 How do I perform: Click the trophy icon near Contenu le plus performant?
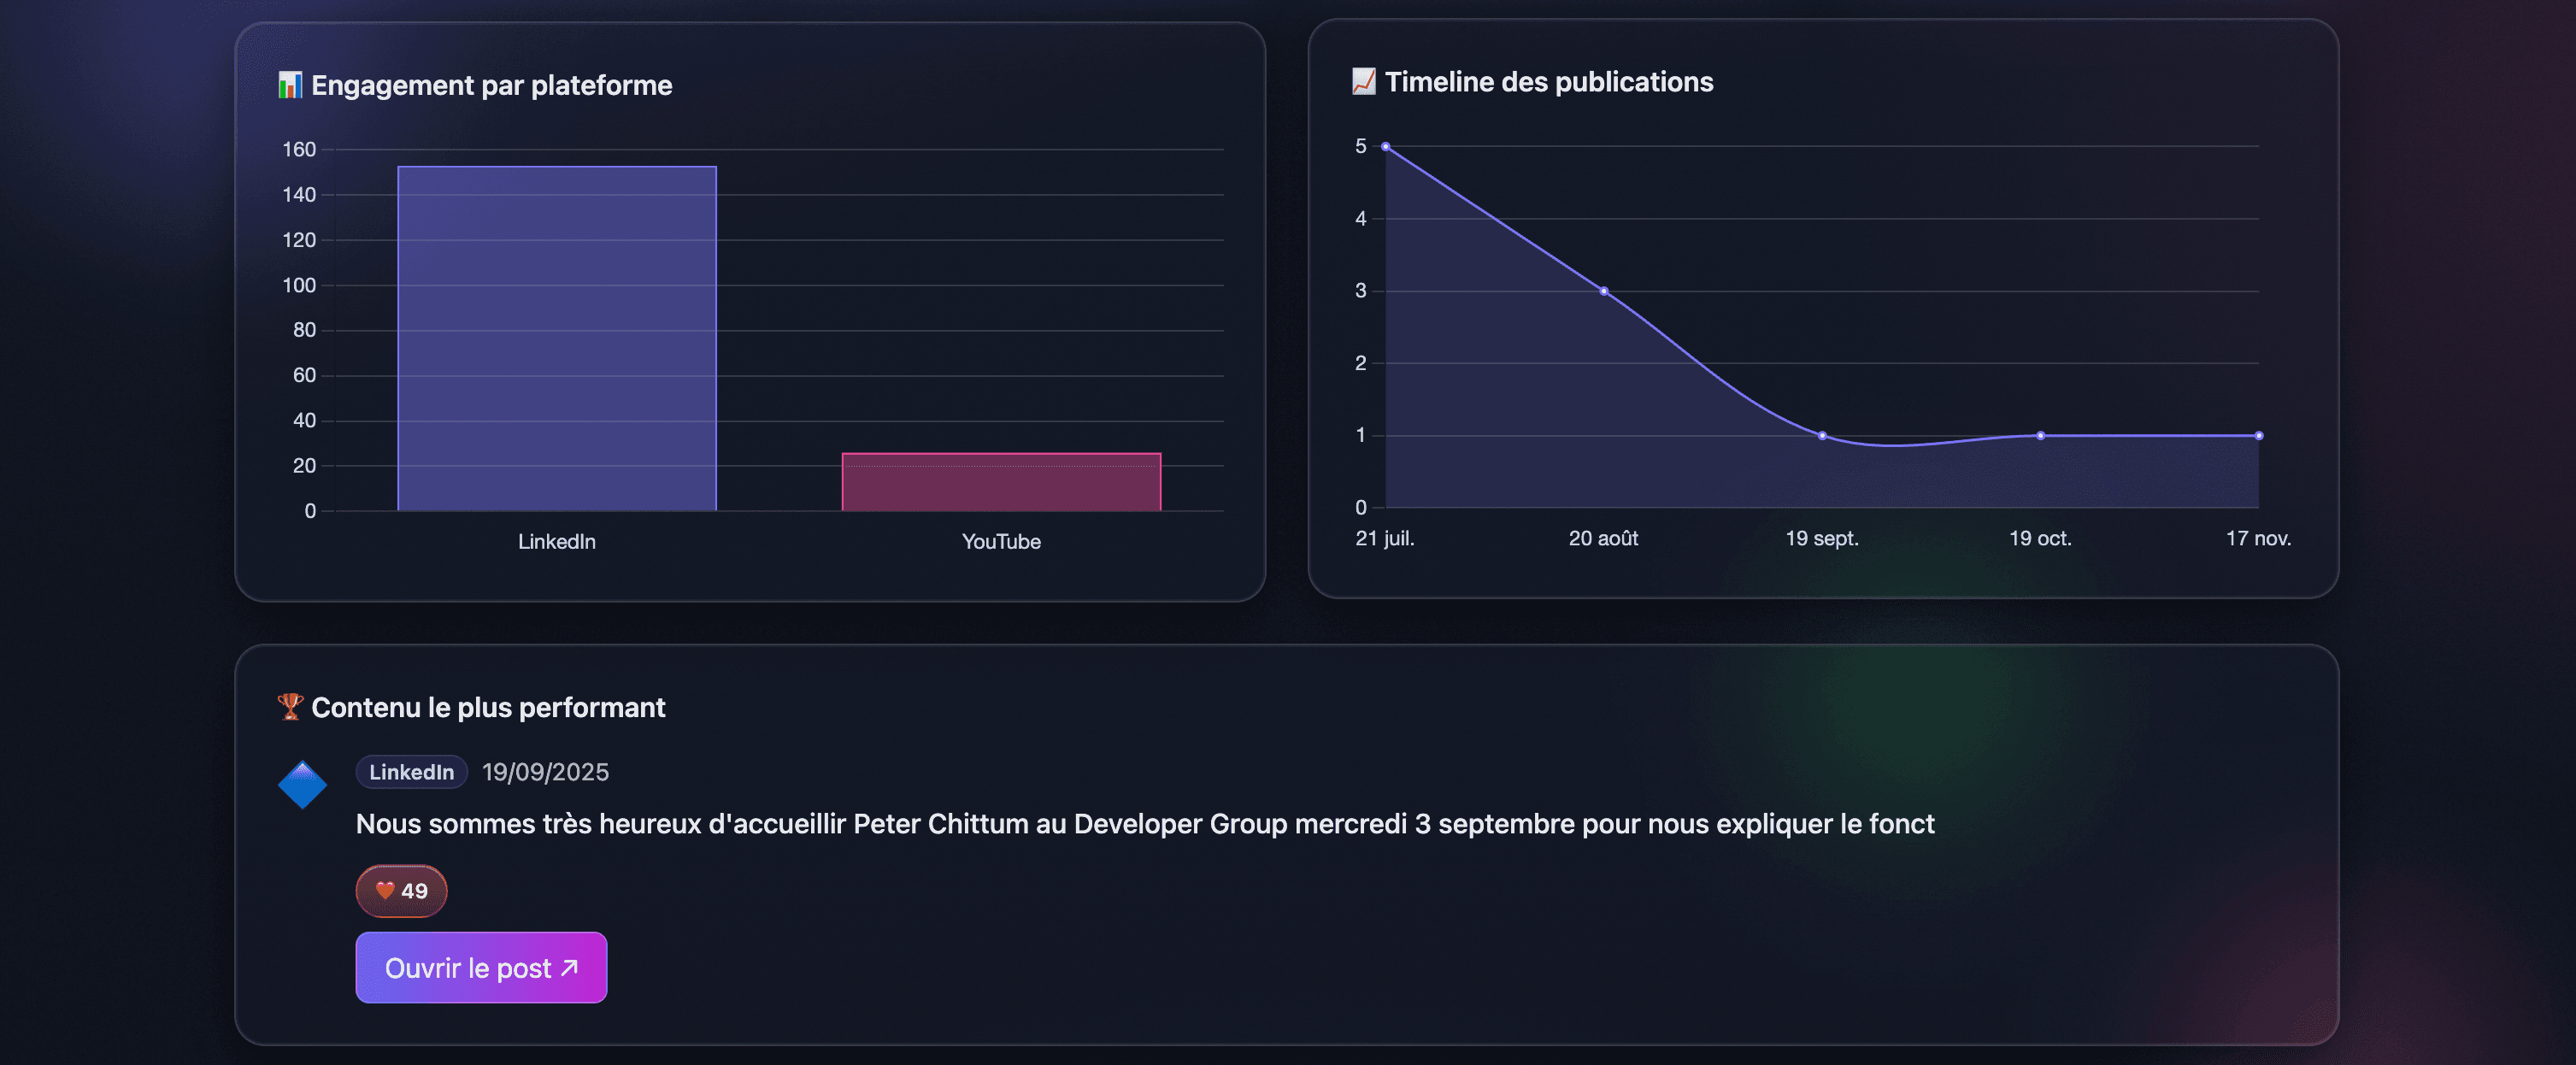pyautogui.click(x=289, y=706)
